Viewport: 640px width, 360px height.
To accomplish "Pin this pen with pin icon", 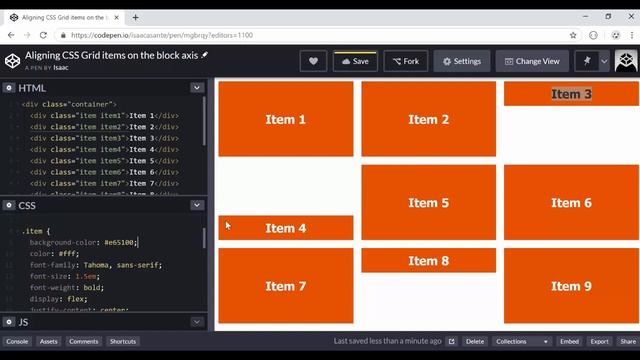I will point(587,61).
